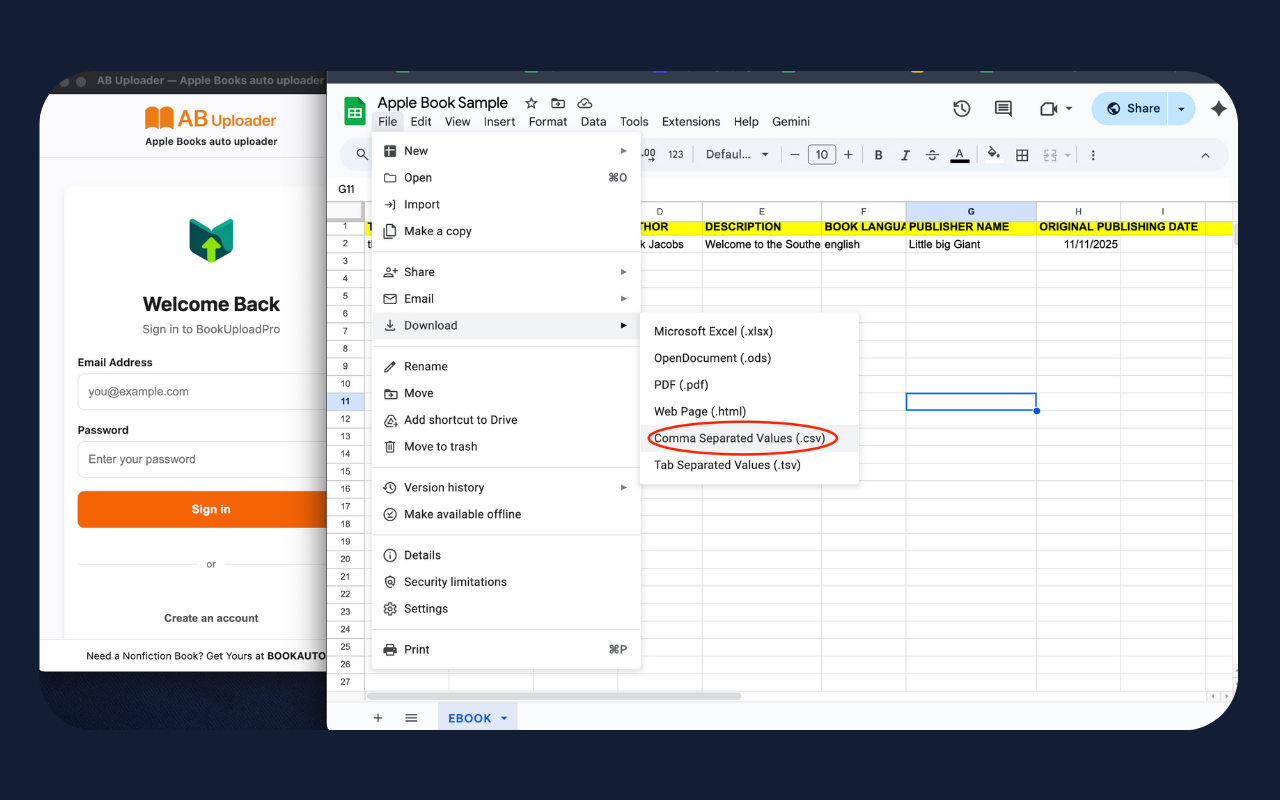
Task: Open the Edit menu
Action: [421, 122]
